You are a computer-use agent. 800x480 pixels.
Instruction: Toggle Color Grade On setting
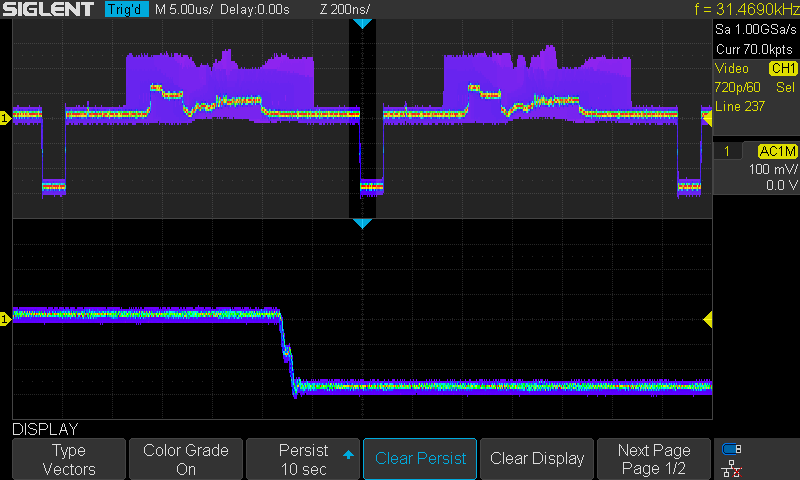(x=186, y=459)
